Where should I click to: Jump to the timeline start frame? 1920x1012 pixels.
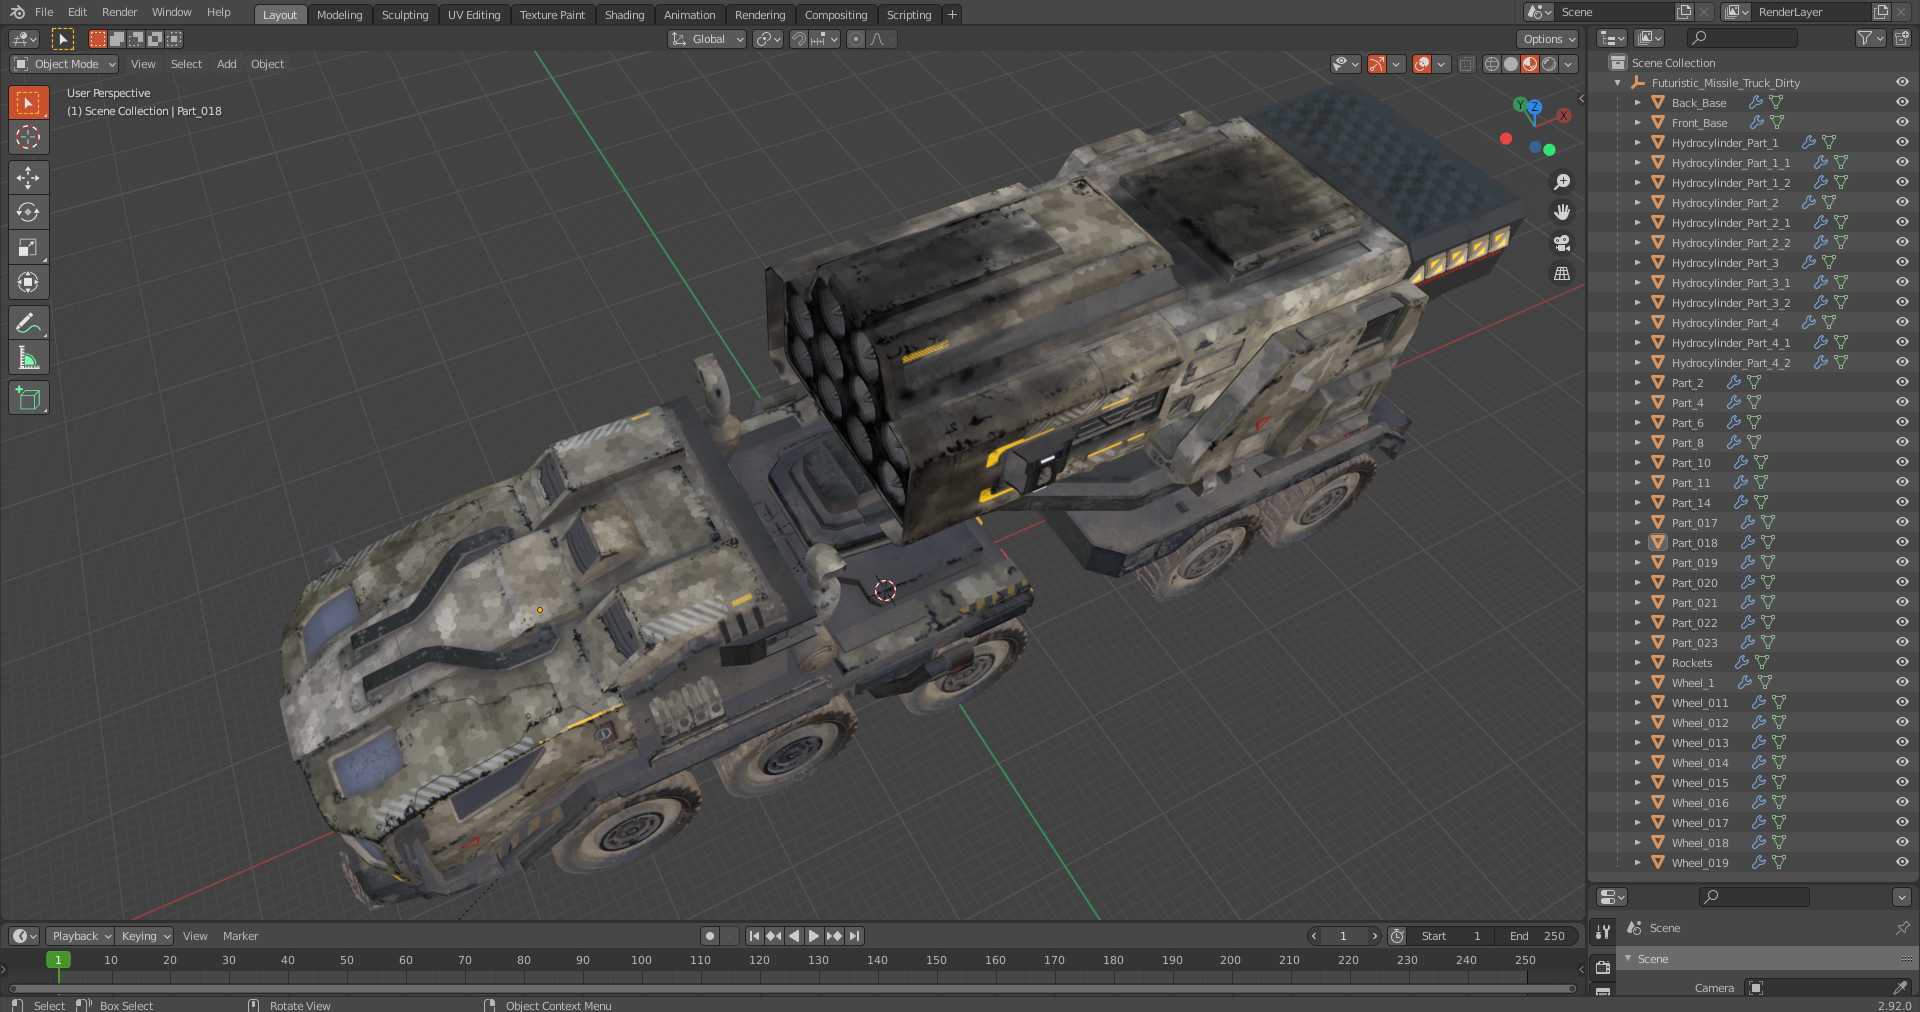(754, 936)
